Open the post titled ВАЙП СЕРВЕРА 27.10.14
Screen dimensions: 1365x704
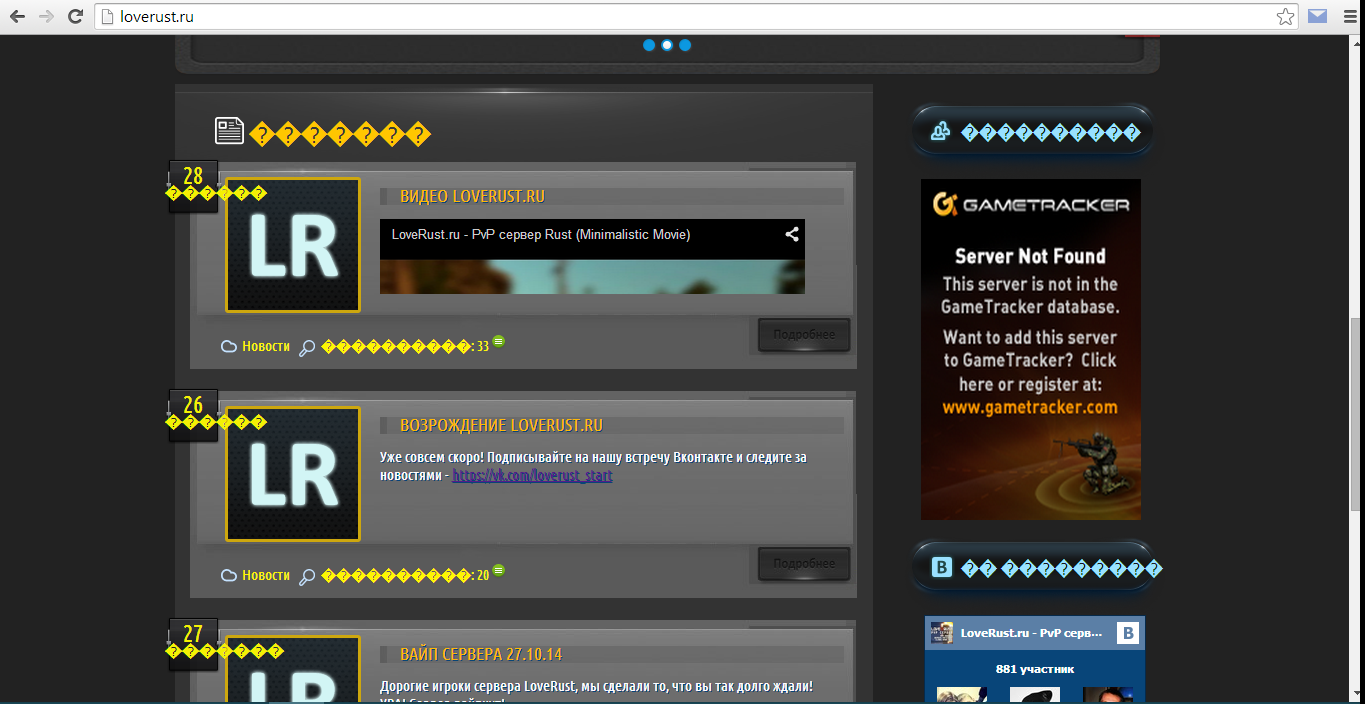pyautogui.click(x=481, y=654)
